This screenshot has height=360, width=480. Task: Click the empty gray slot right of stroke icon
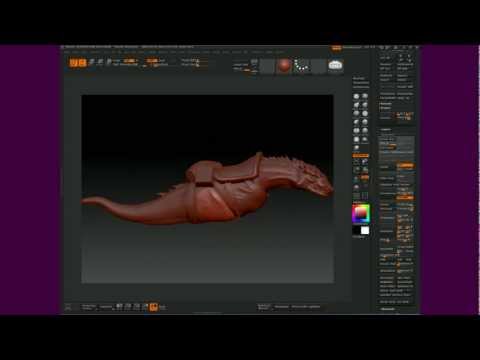pyautogui.click(x=318, y=66)
